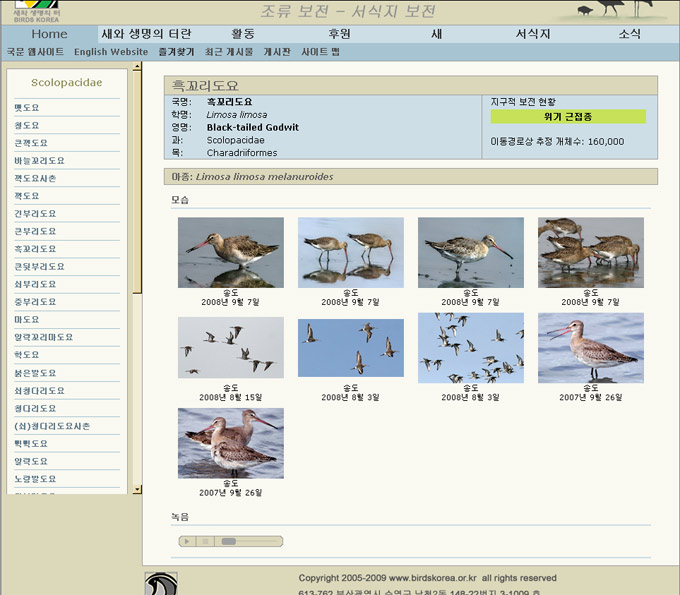This screenshot has height=595, width=680.
Task: Select 알락꼬리마도요 in the species list
Action: (x=43, y=337)
